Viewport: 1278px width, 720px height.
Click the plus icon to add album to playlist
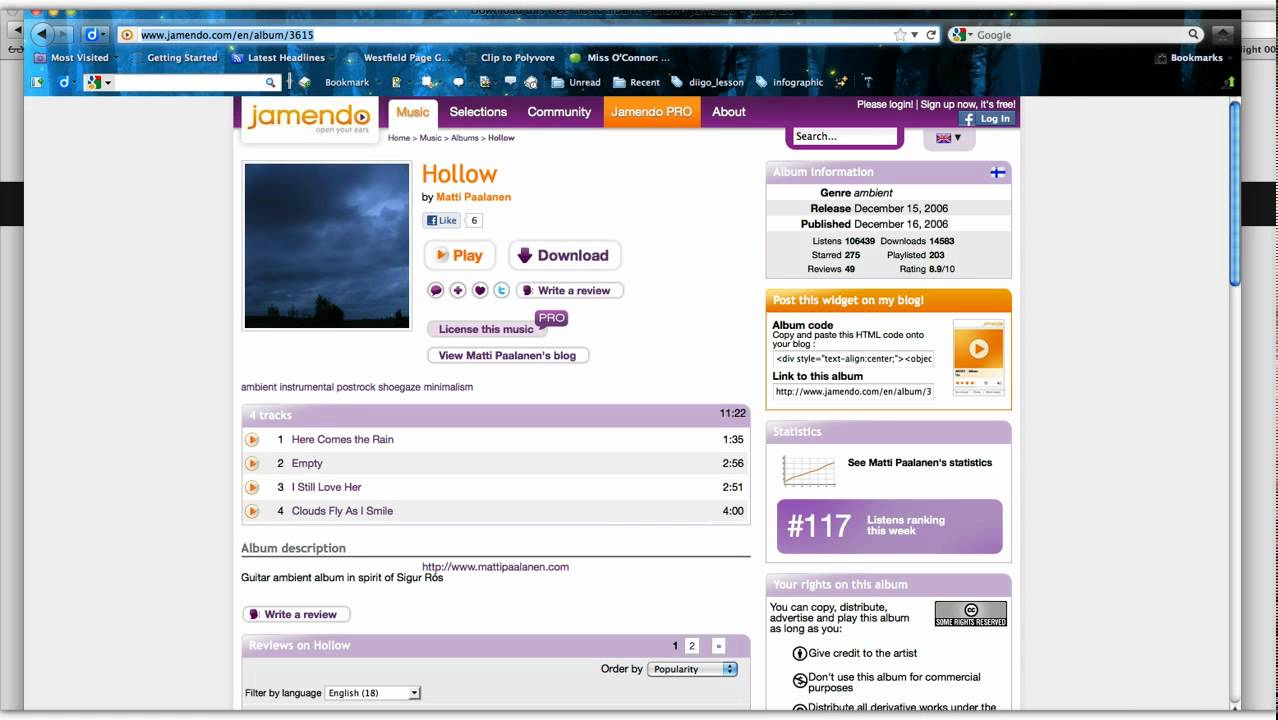pyautogui.click(x=458, y=290)
